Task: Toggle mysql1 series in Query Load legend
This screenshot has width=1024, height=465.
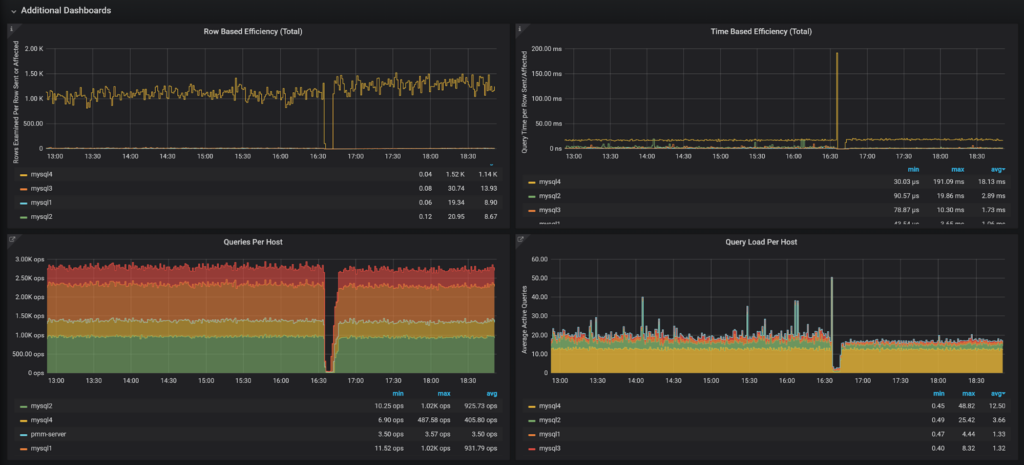Action: click(549, 435)
